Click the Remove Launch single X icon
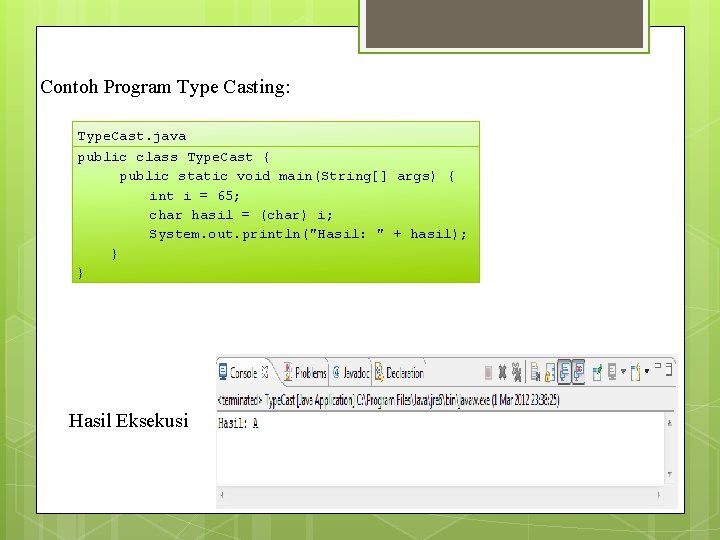720x540 pixels. pos(502,372)
